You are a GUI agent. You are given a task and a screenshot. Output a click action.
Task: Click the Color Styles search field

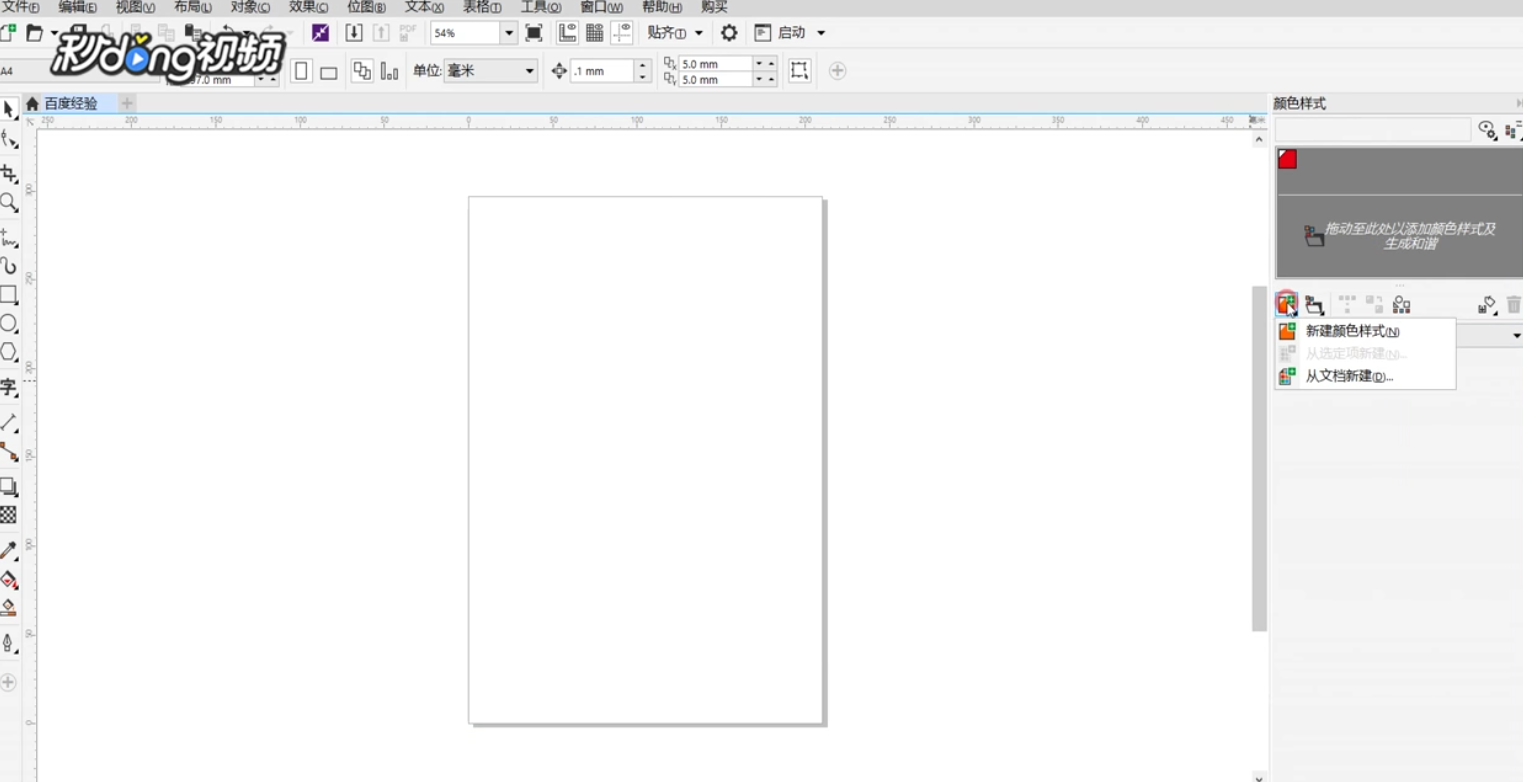1372,130
